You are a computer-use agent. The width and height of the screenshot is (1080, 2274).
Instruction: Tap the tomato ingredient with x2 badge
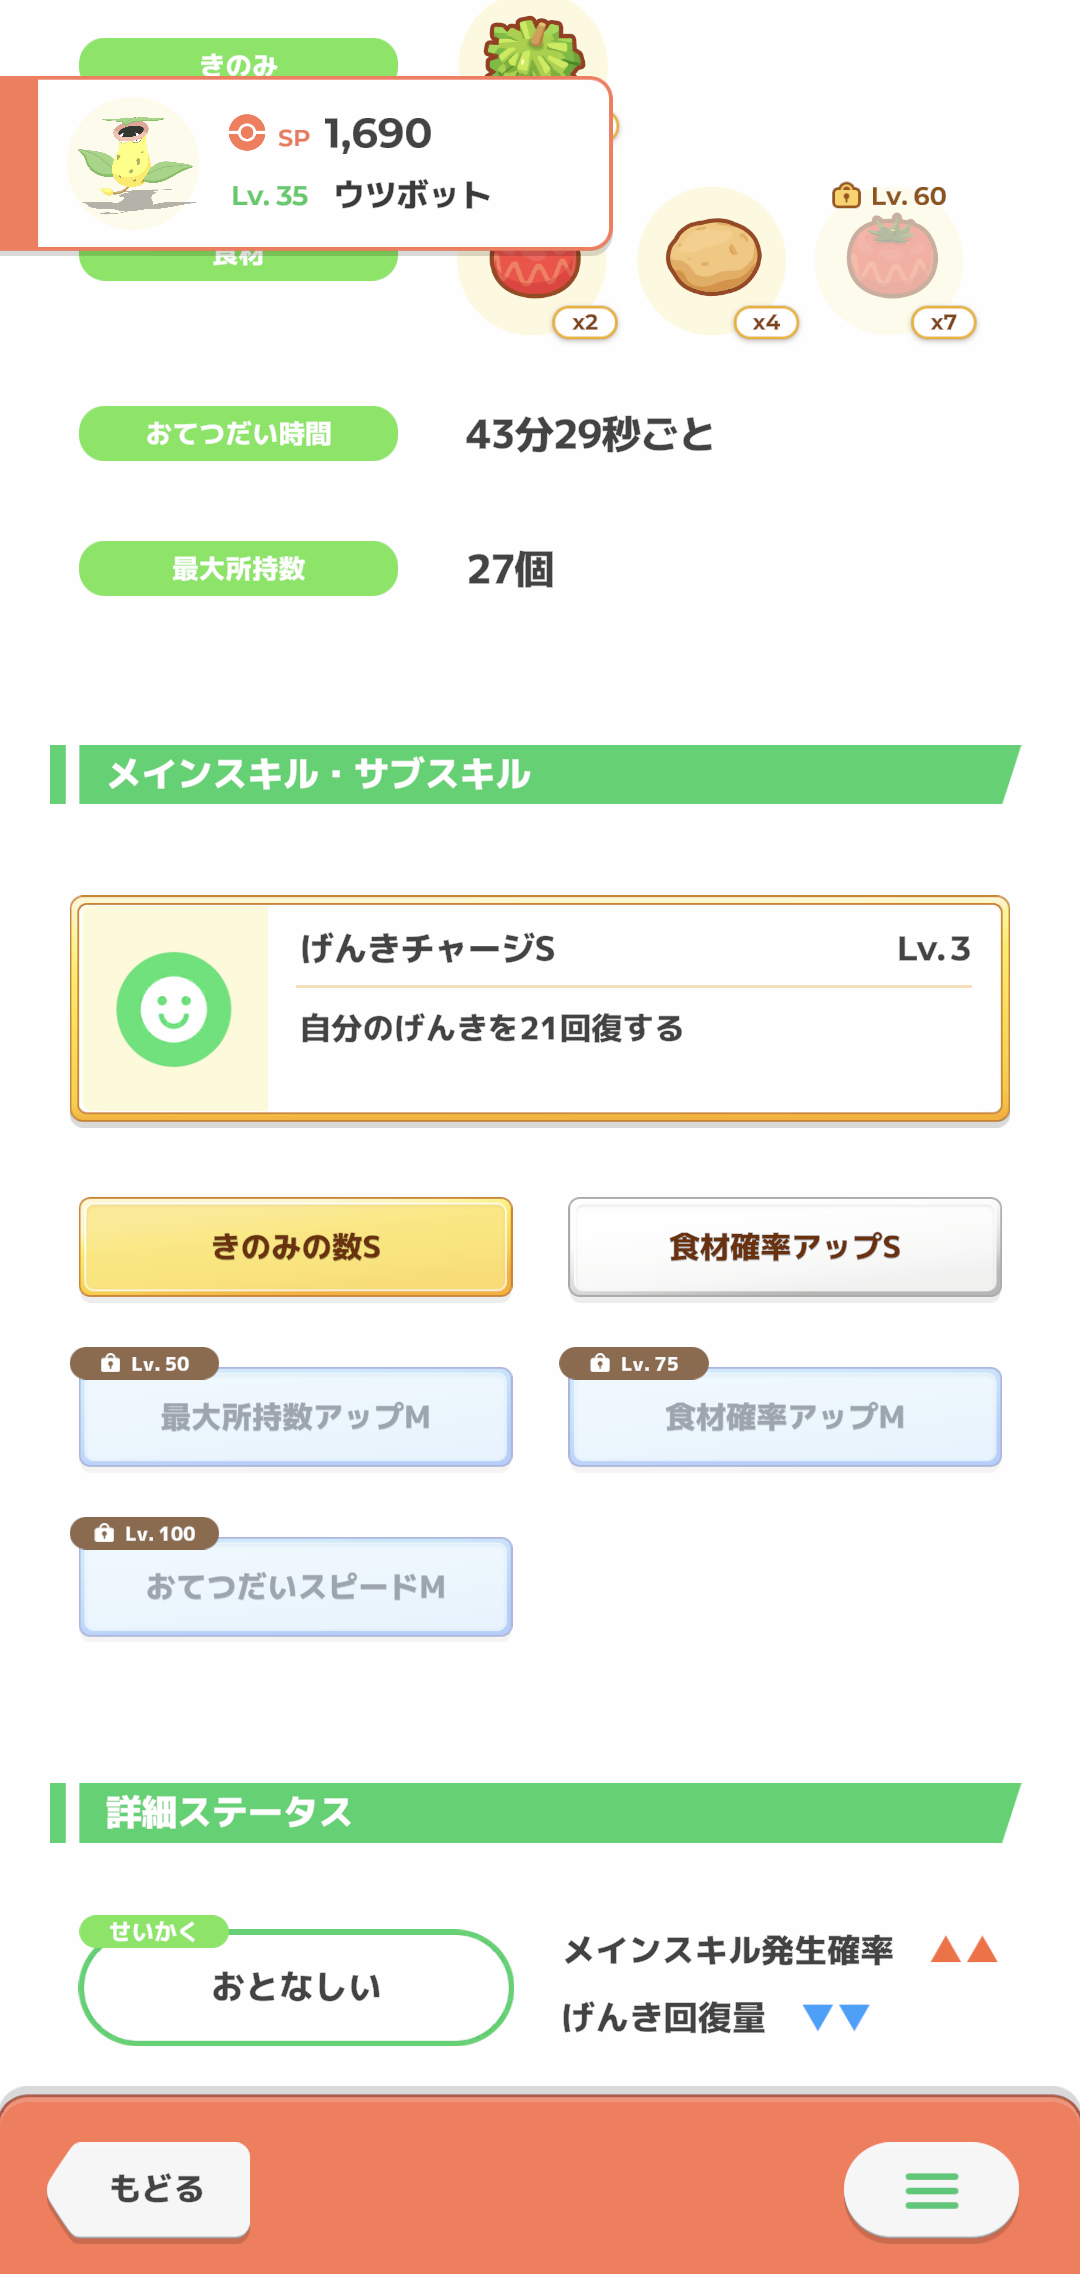tap(535, 272)
